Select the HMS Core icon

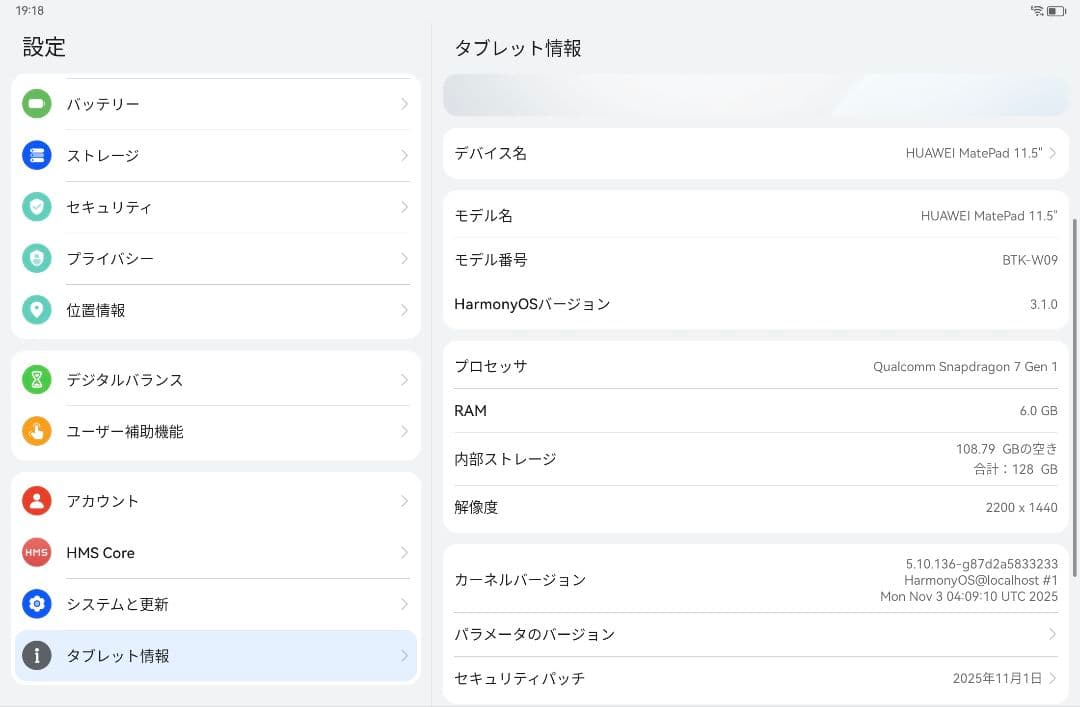tap(36, 552)
